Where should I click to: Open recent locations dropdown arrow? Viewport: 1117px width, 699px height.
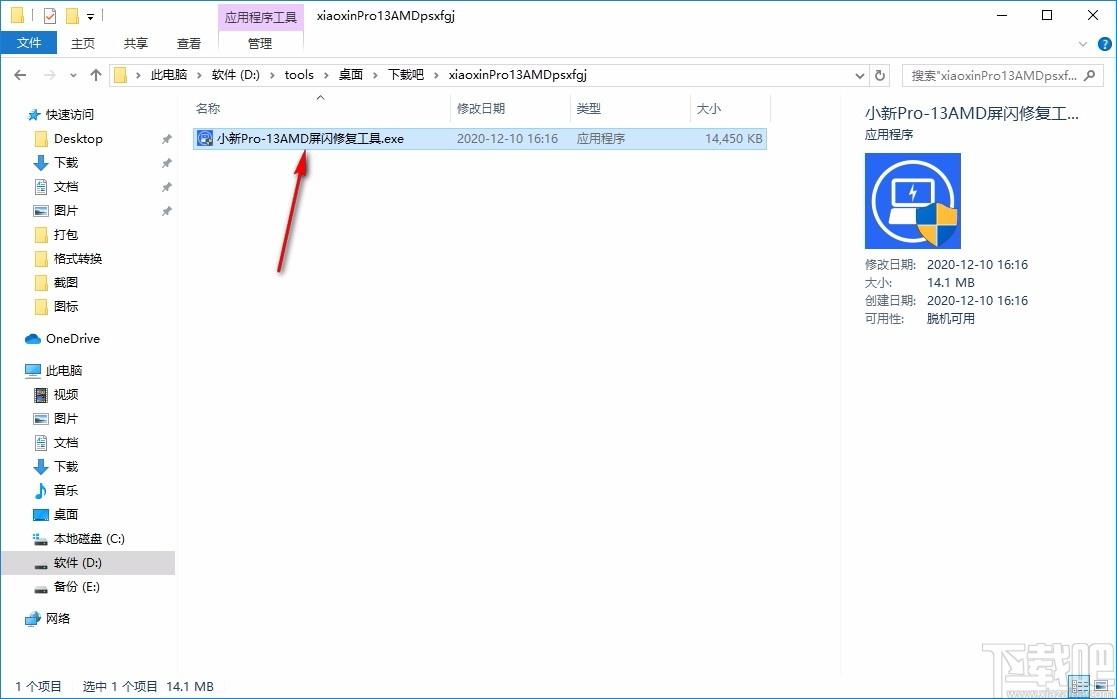(73, 76)
